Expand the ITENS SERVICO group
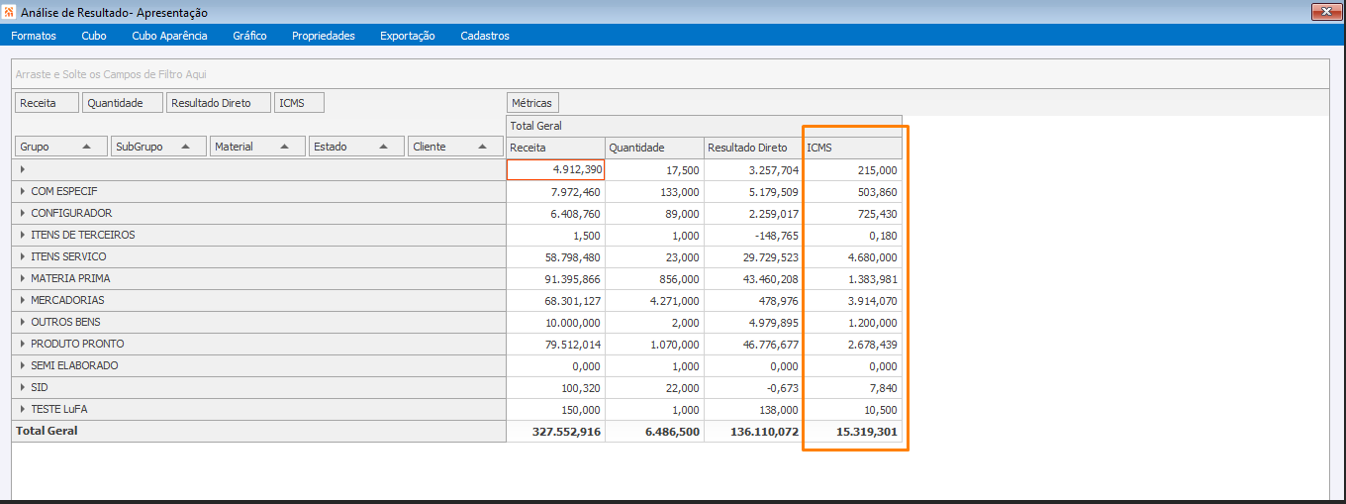1346x504 pixels. coord(22,257)
